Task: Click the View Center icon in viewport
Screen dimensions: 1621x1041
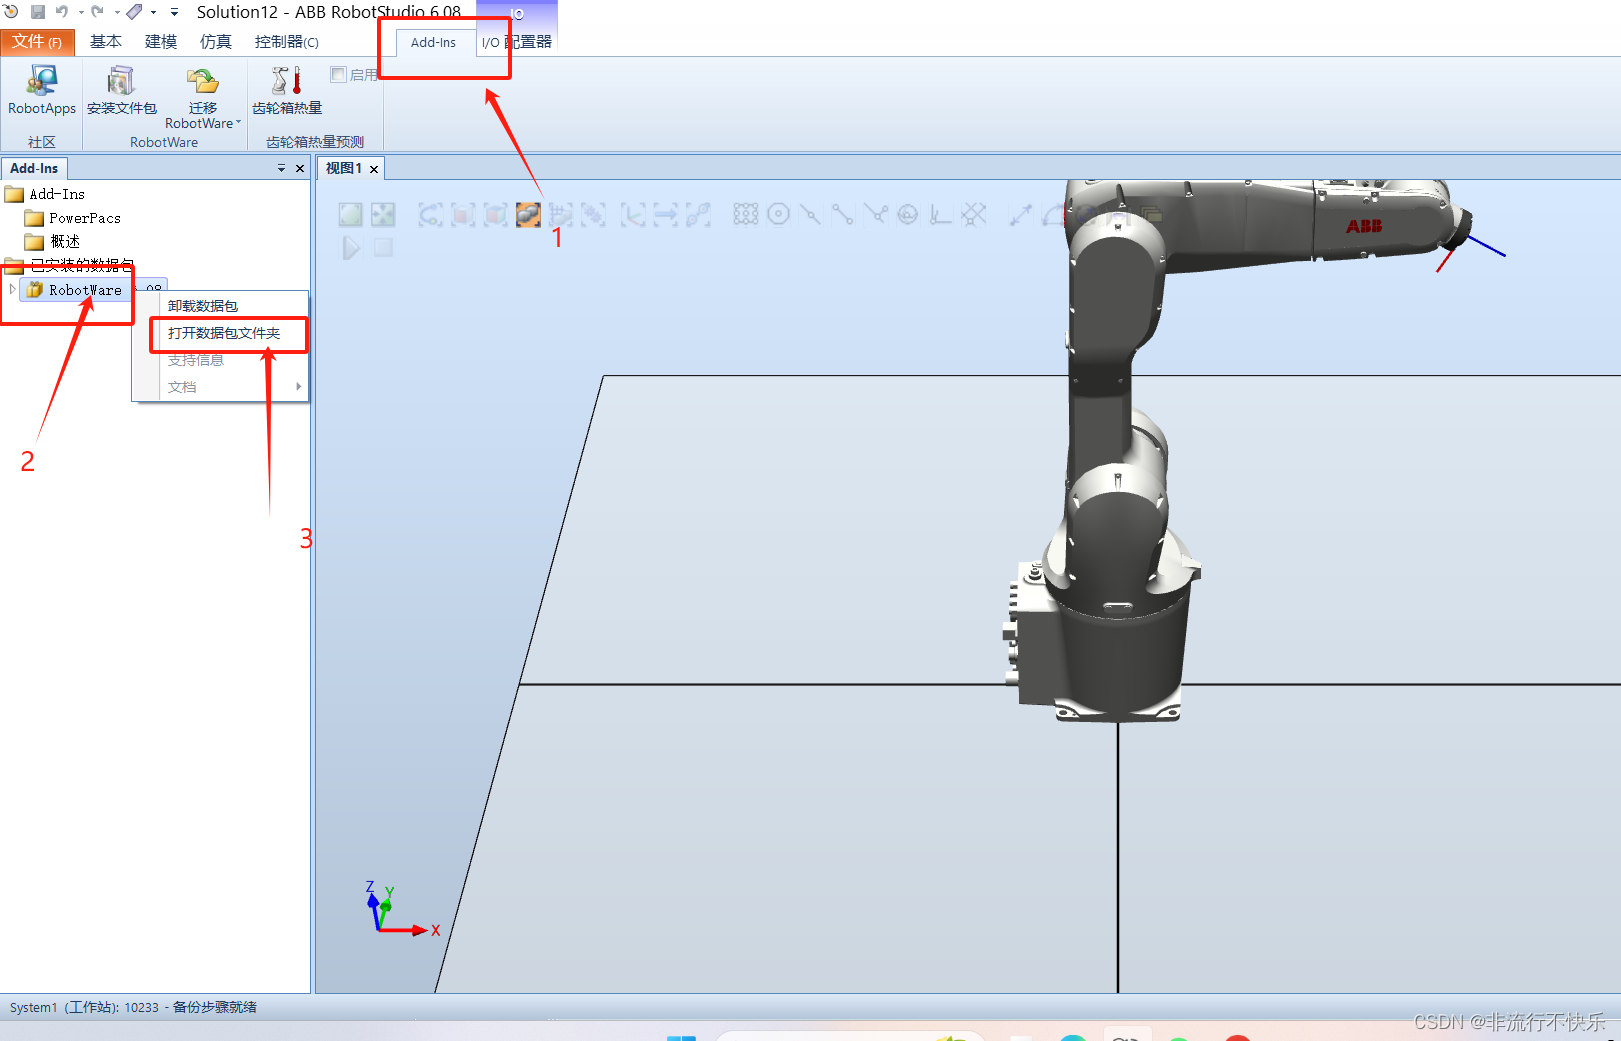Action: (x=383, y=214)
